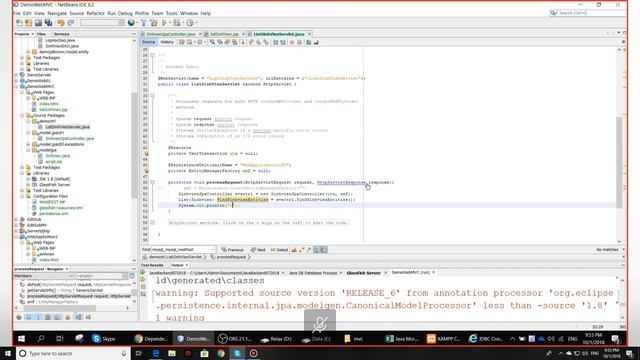Select SinhvienJpaController.java in project tree
The image size is (640, 360).
70,138
